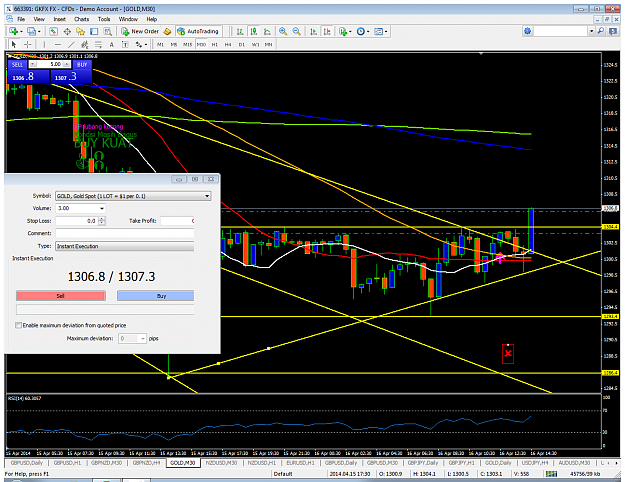The width and height of the screenshot is (625, 482).
Task: Open the chart templates dropdown
Action: 381,31
